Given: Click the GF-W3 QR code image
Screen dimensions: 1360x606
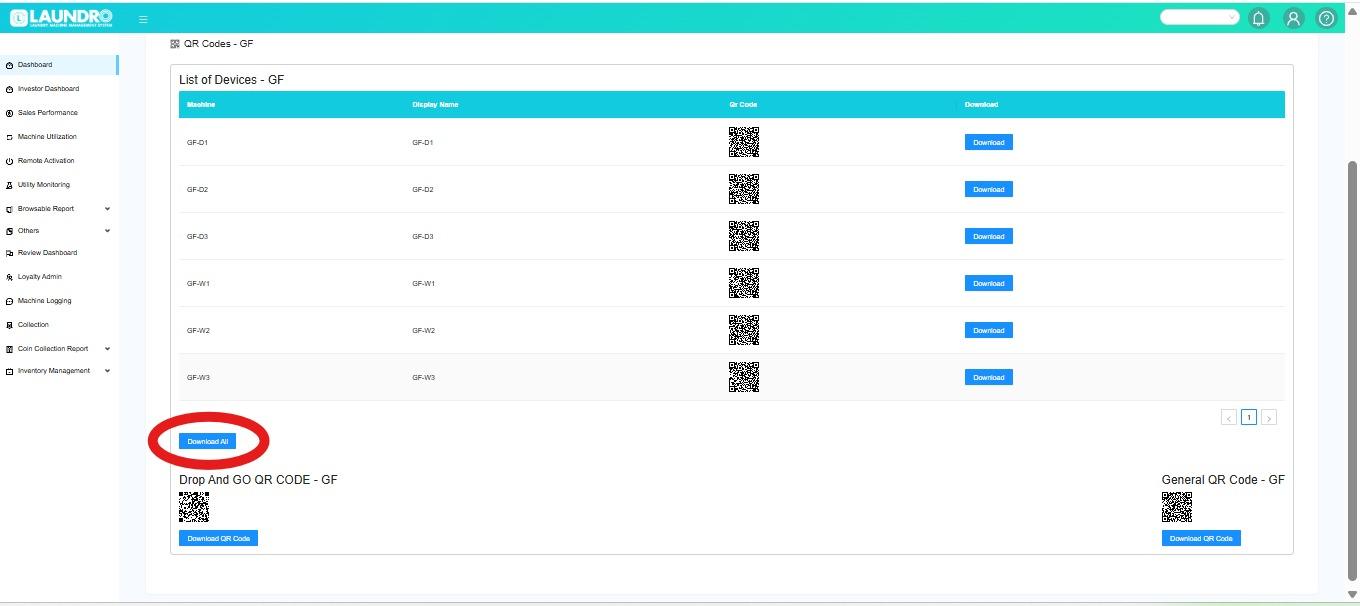Looking at the screenshot, I should coord(744,377).
